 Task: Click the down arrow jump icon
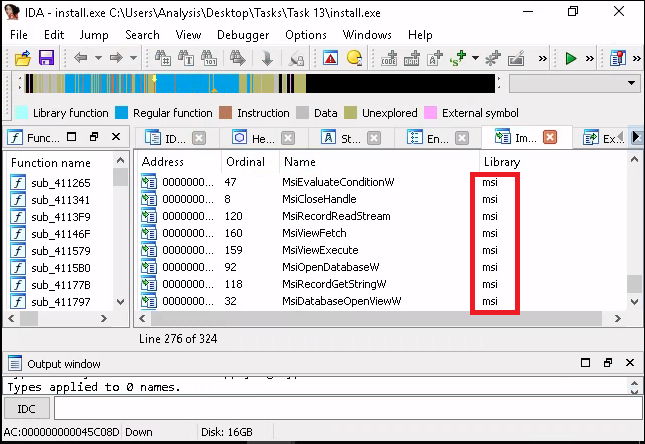pyautogui.click(x=267, y=58)
